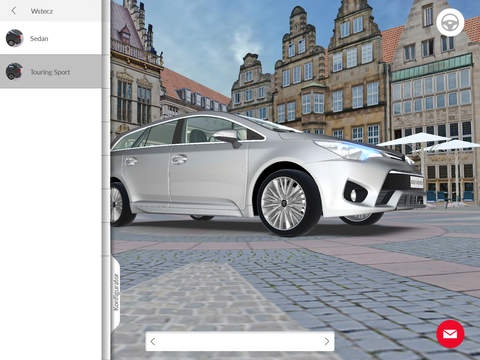The height and width of the screenshot is (360, 480).
Task: Tap the car's side mirror
Action: (x=227, y=137)
